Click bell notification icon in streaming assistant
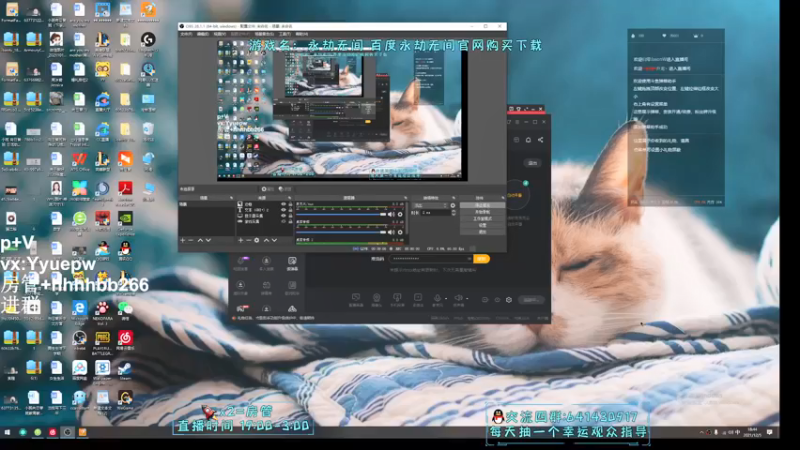Screen dimensions: 800x450 [529, 140]
